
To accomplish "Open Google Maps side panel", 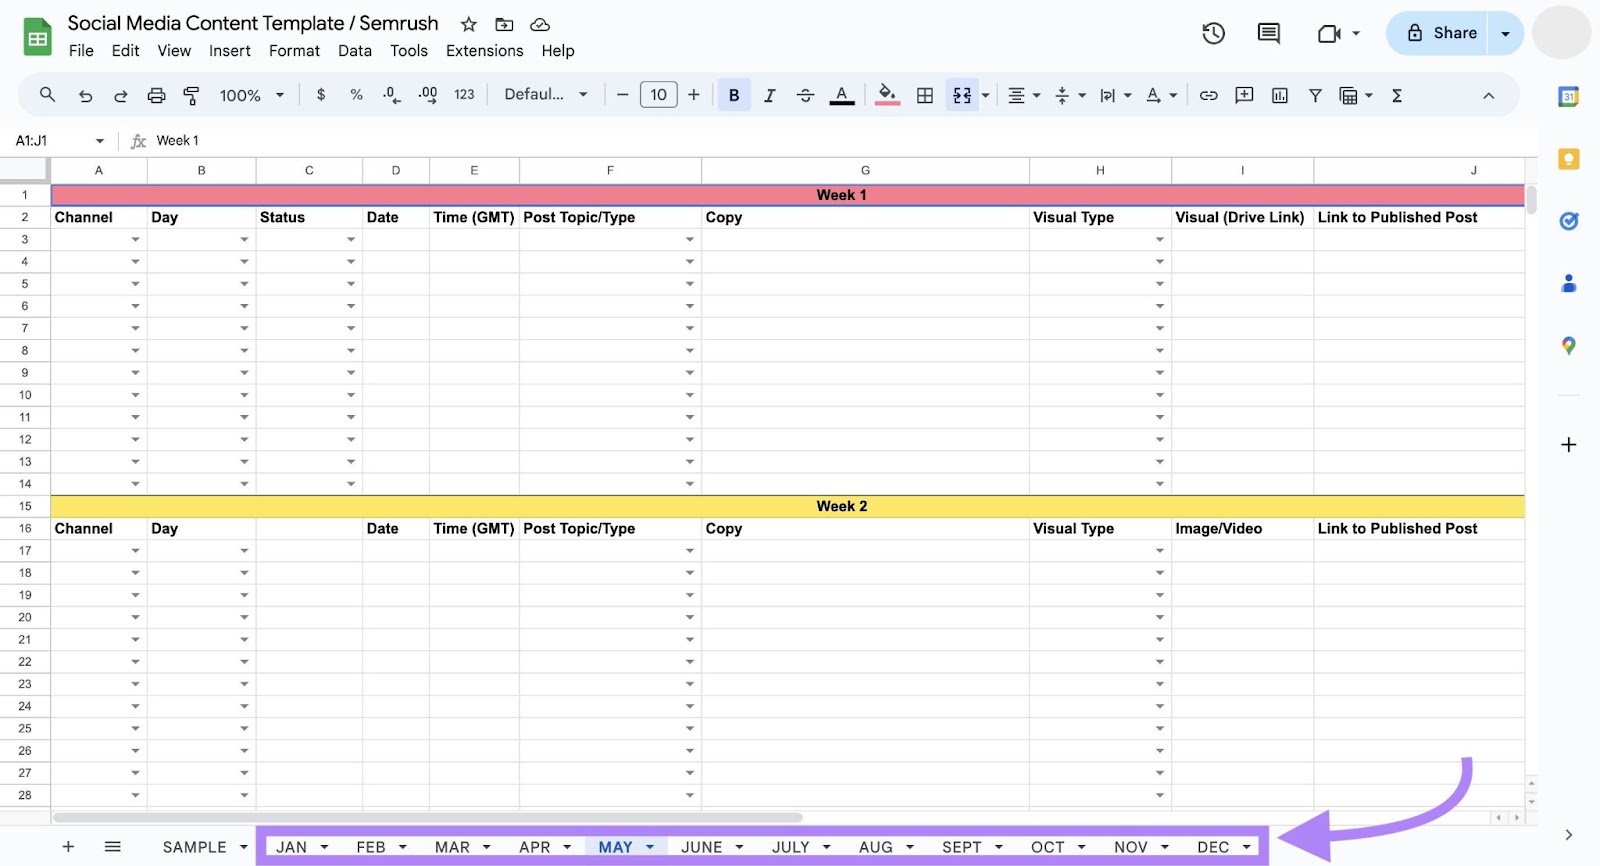I will [x=1569, y=346].
